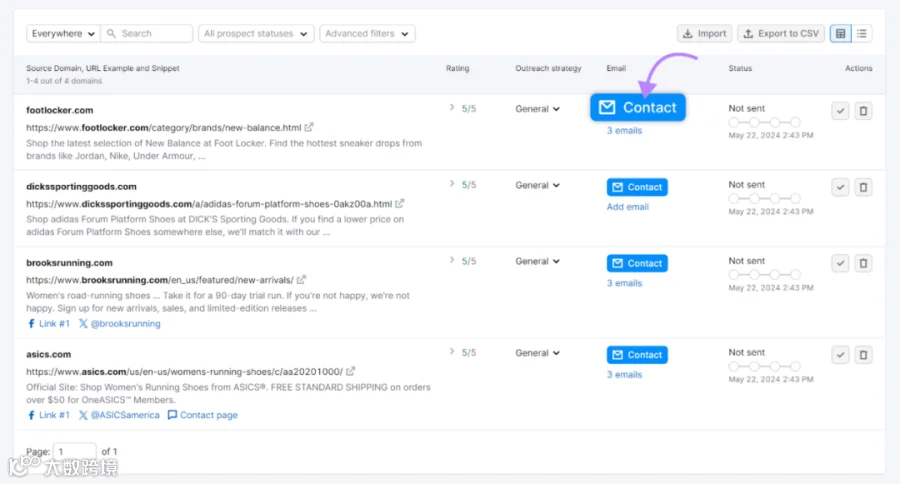Open All prospect statuses dropdown
The width and height of the screenshot is (900, 484).
(x=256, y=33)
